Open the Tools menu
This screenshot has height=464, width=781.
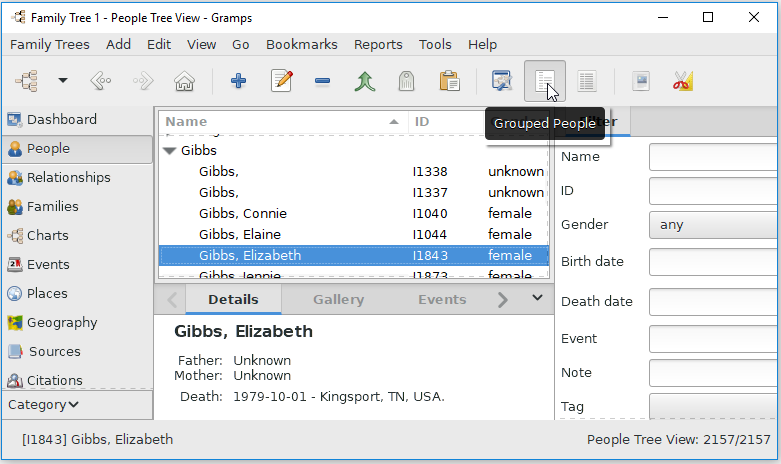435,44
